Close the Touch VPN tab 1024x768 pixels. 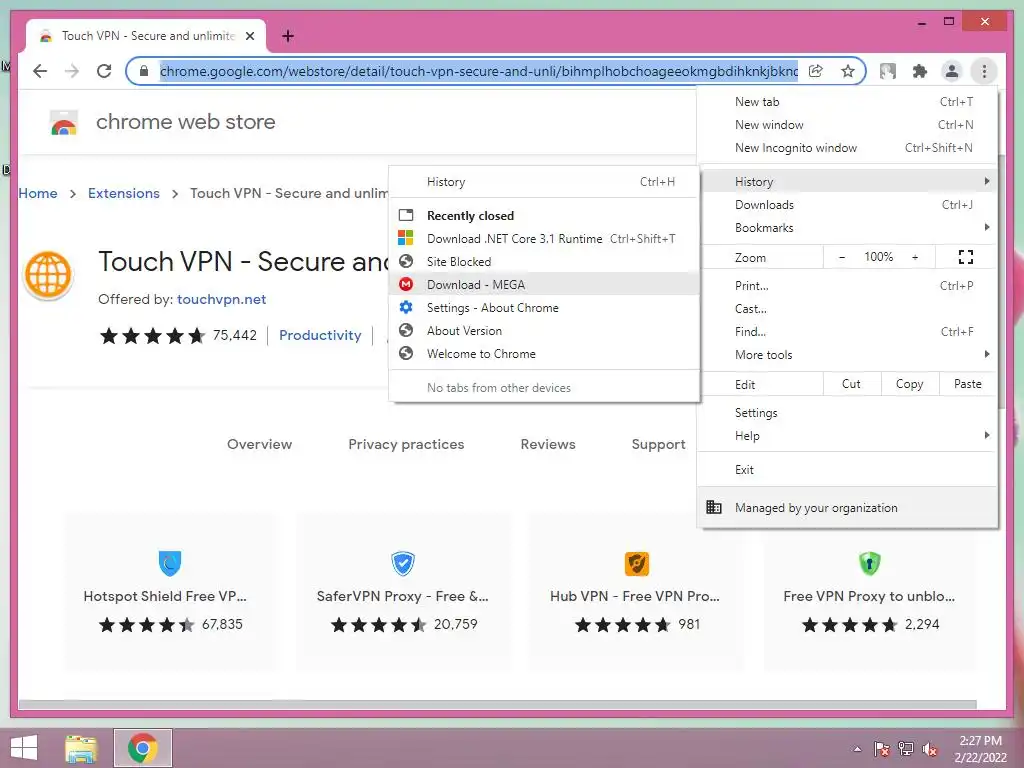(249, 36)
